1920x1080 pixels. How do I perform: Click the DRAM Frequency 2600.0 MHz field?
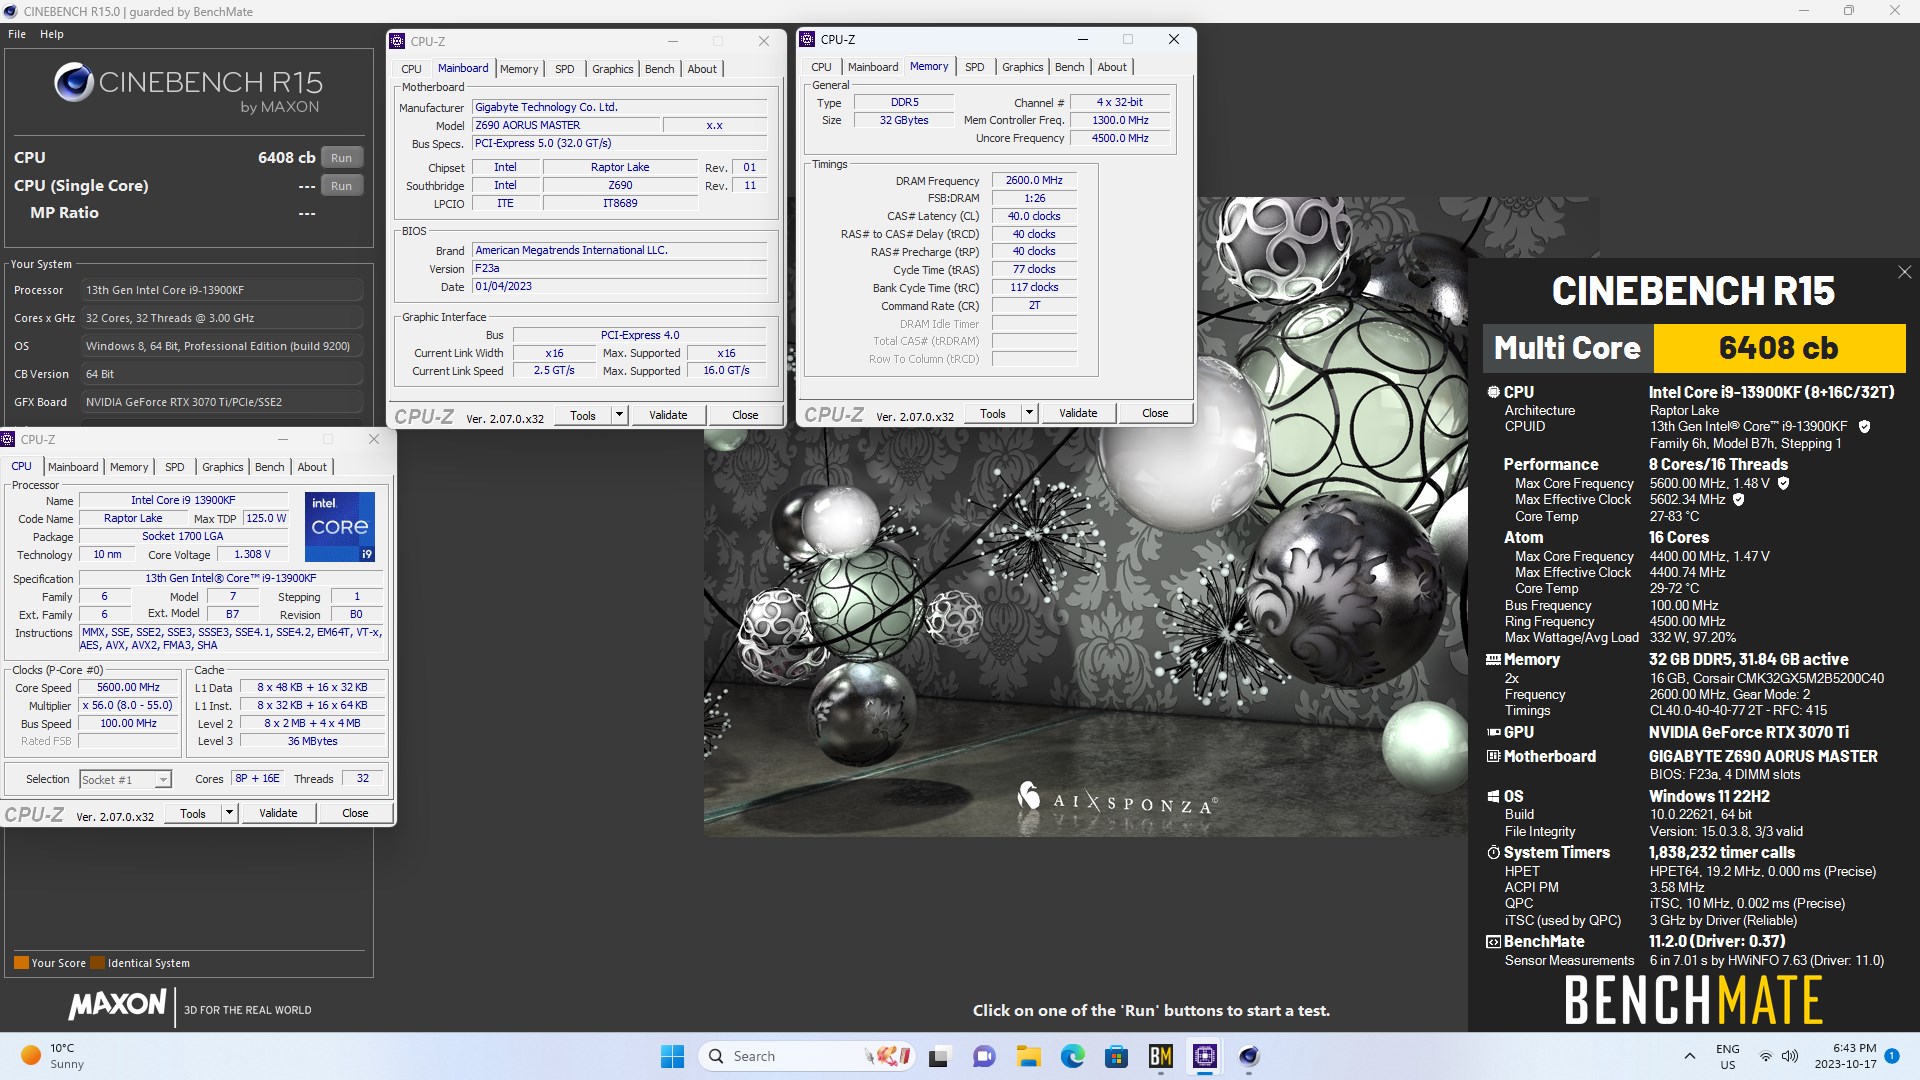pos(1034,181)
